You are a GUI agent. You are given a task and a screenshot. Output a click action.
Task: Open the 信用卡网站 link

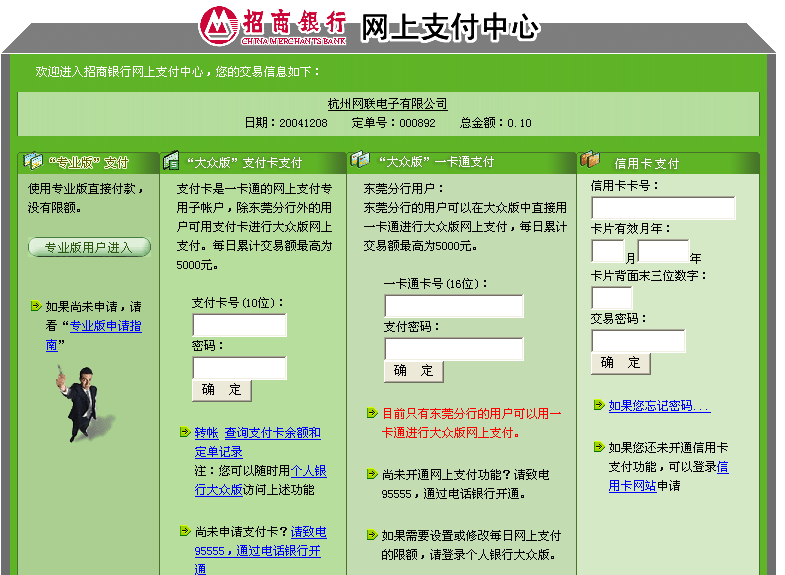pos(668,476)
